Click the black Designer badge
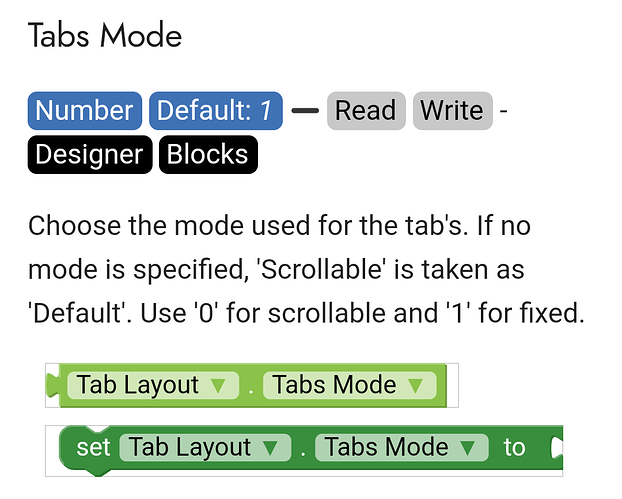 click(x=89, y=155)
